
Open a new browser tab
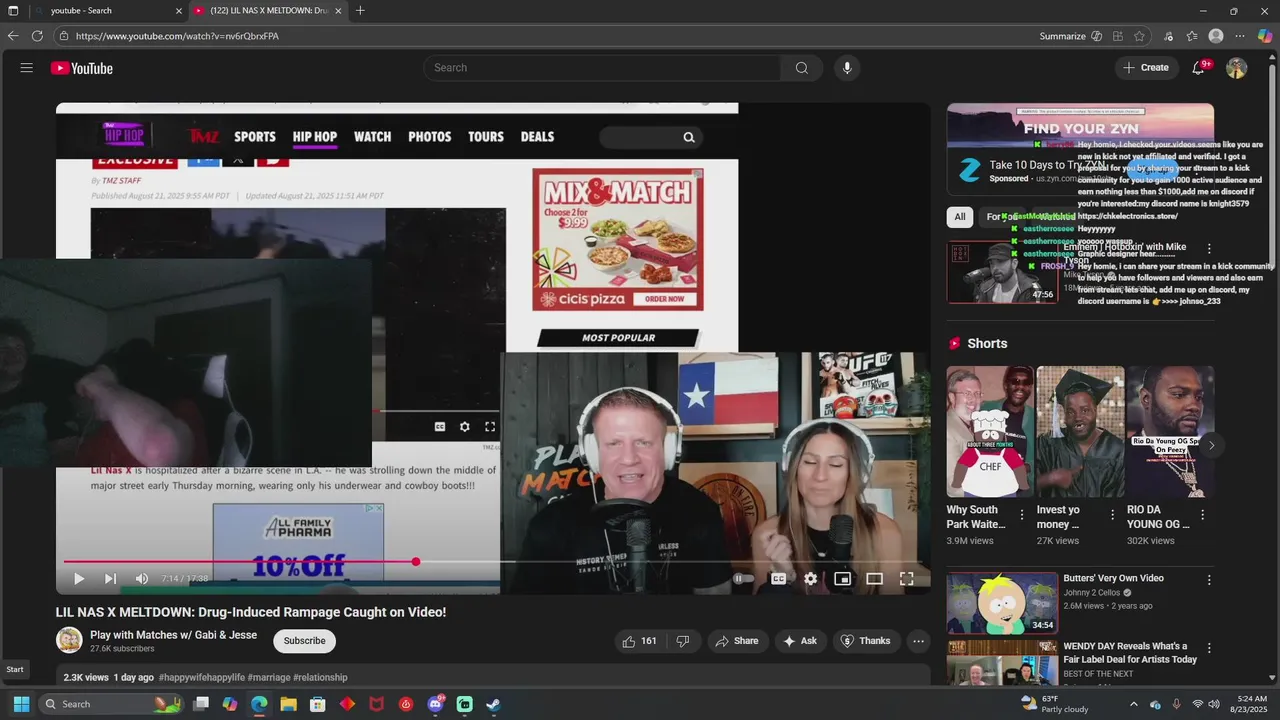[x=360, y=11]
